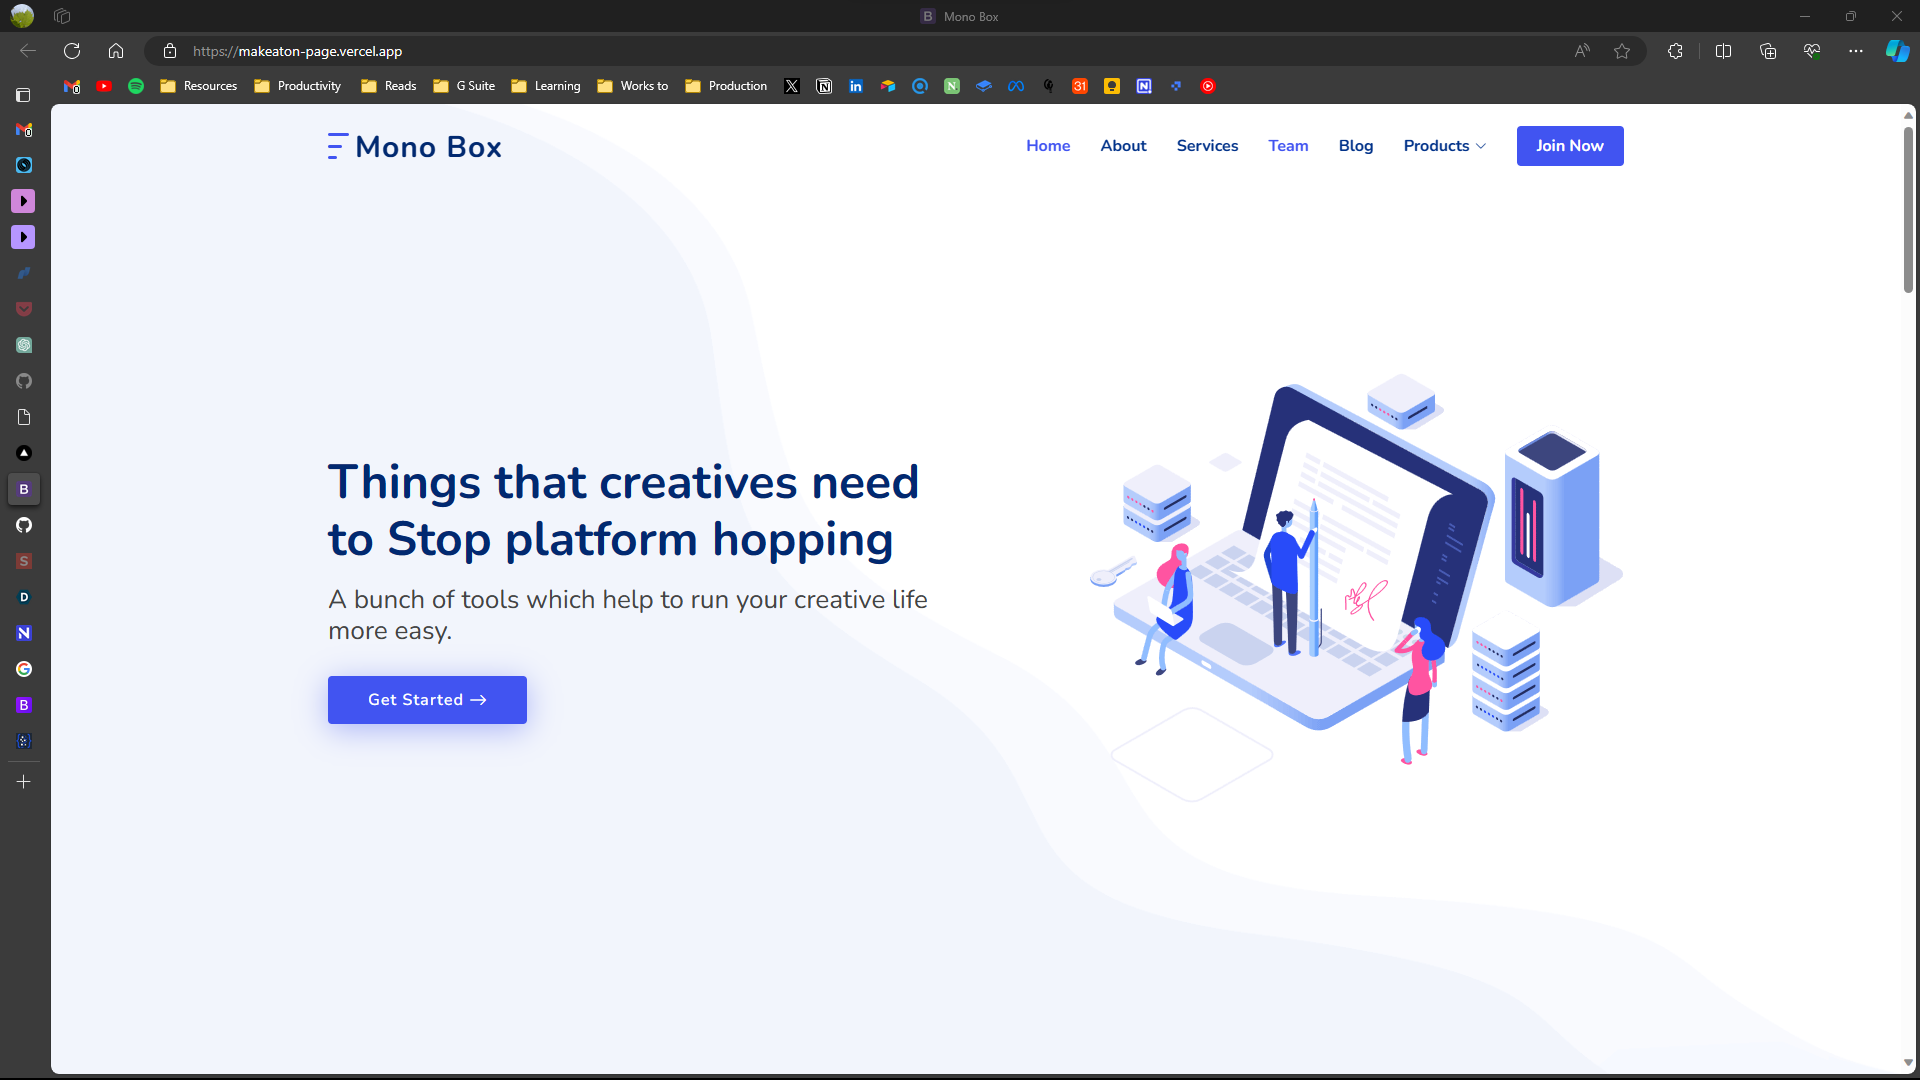The height and width of the screenshot is (1080, 1920).
Task: Expand the Products dropdown menu
Action: [1444, 146]
